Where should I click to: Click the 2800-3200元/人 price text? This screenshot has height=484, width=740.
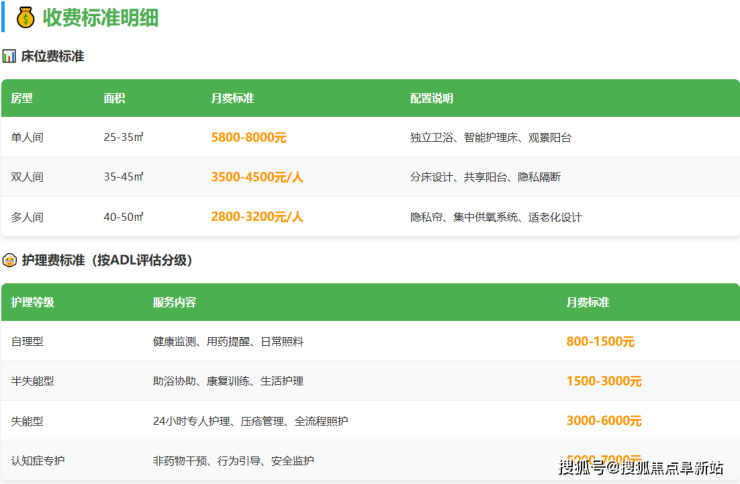coord(256,216)
